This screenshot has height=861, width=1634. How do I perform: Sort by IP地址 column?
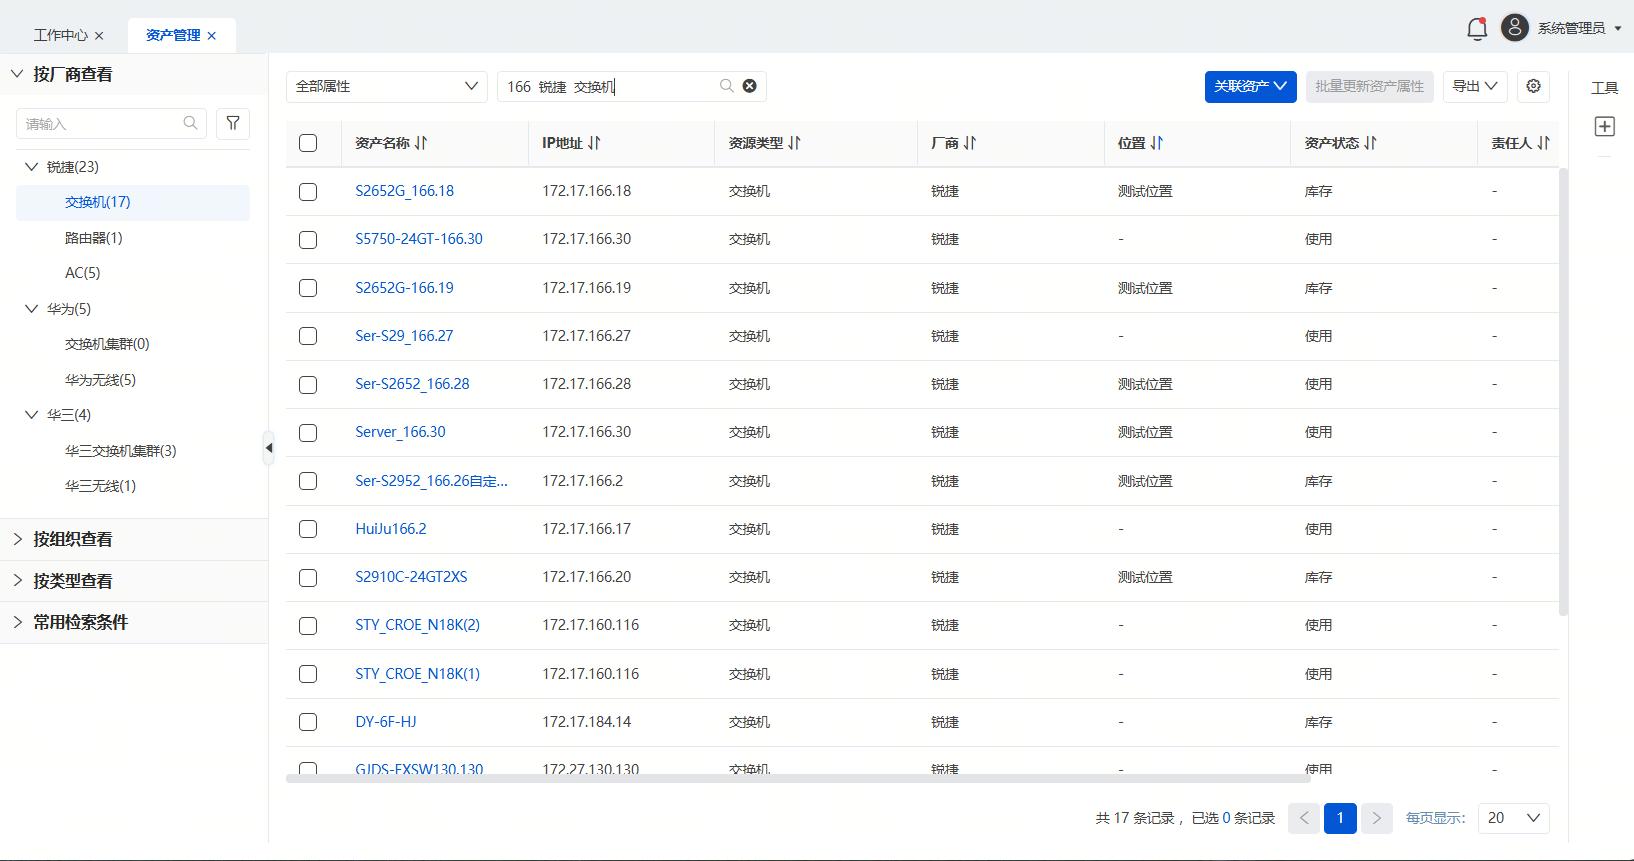coord(594,143)
